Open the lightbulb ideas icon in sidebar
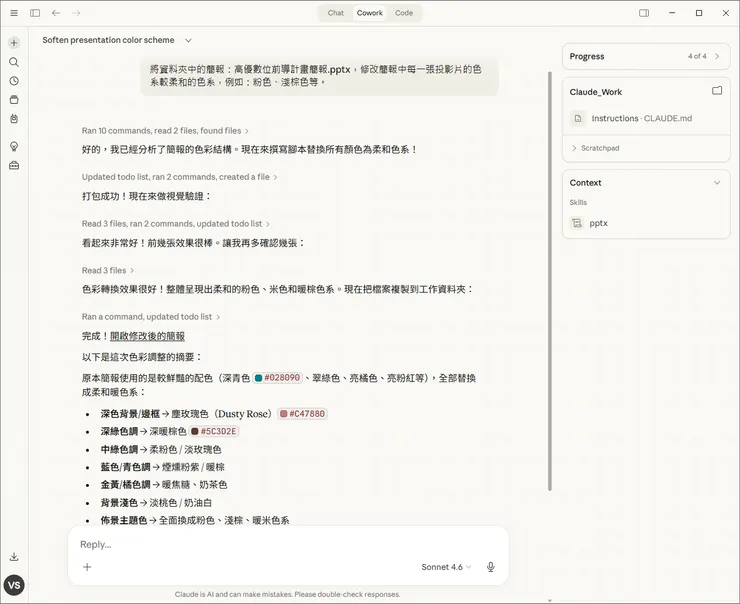Screen dimensions: 740x604 pos(14,146)
